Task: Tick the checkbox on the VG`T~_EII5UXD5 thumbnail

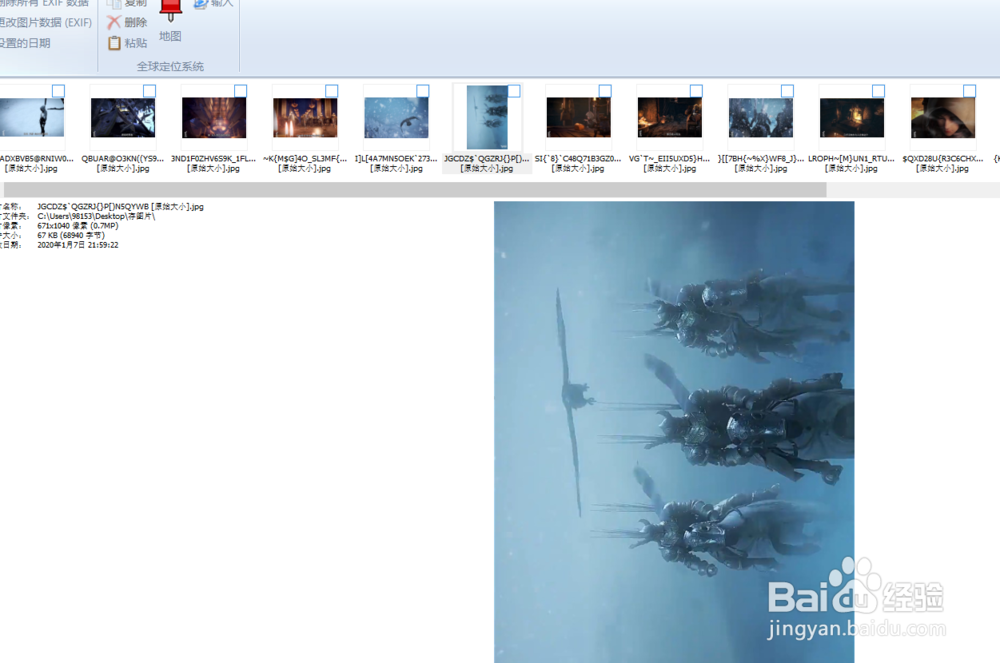Action: click(696, 91)
